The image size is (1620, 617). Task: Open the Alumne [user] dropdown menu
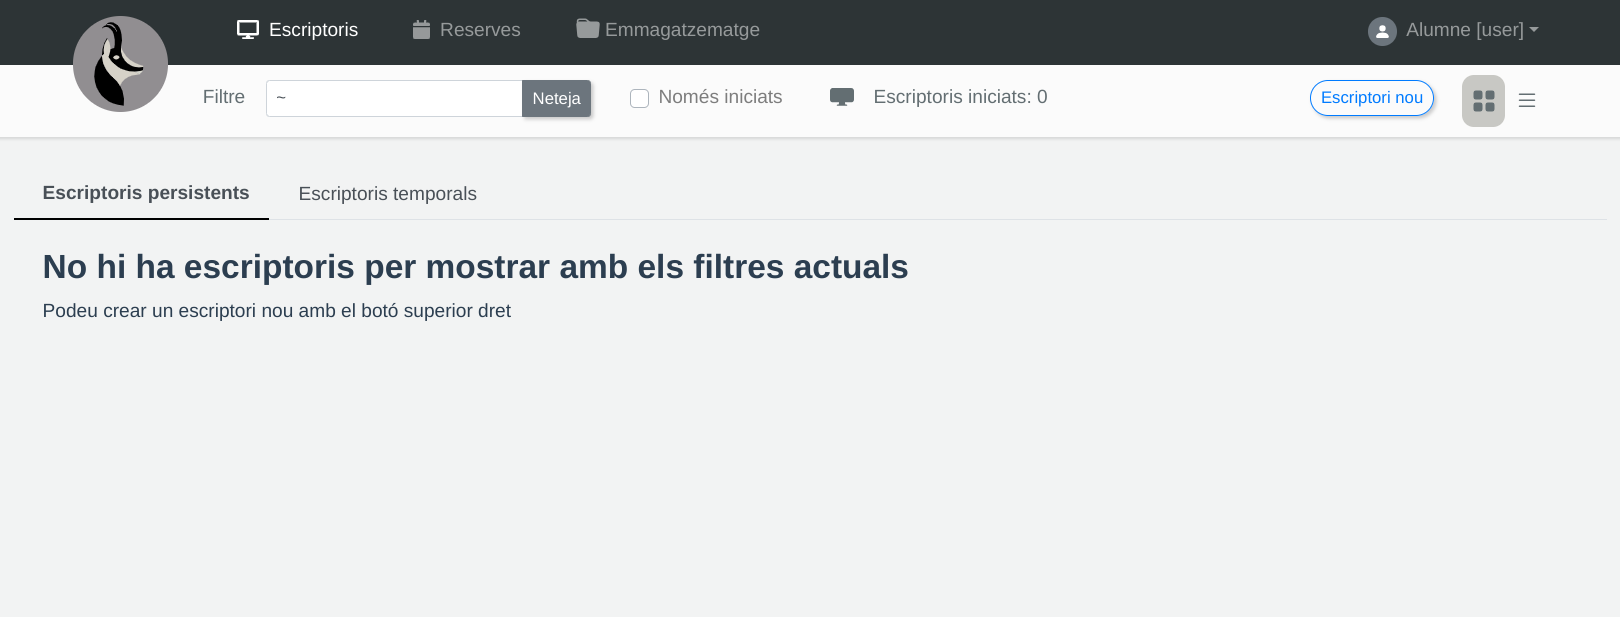[1464, 30]
